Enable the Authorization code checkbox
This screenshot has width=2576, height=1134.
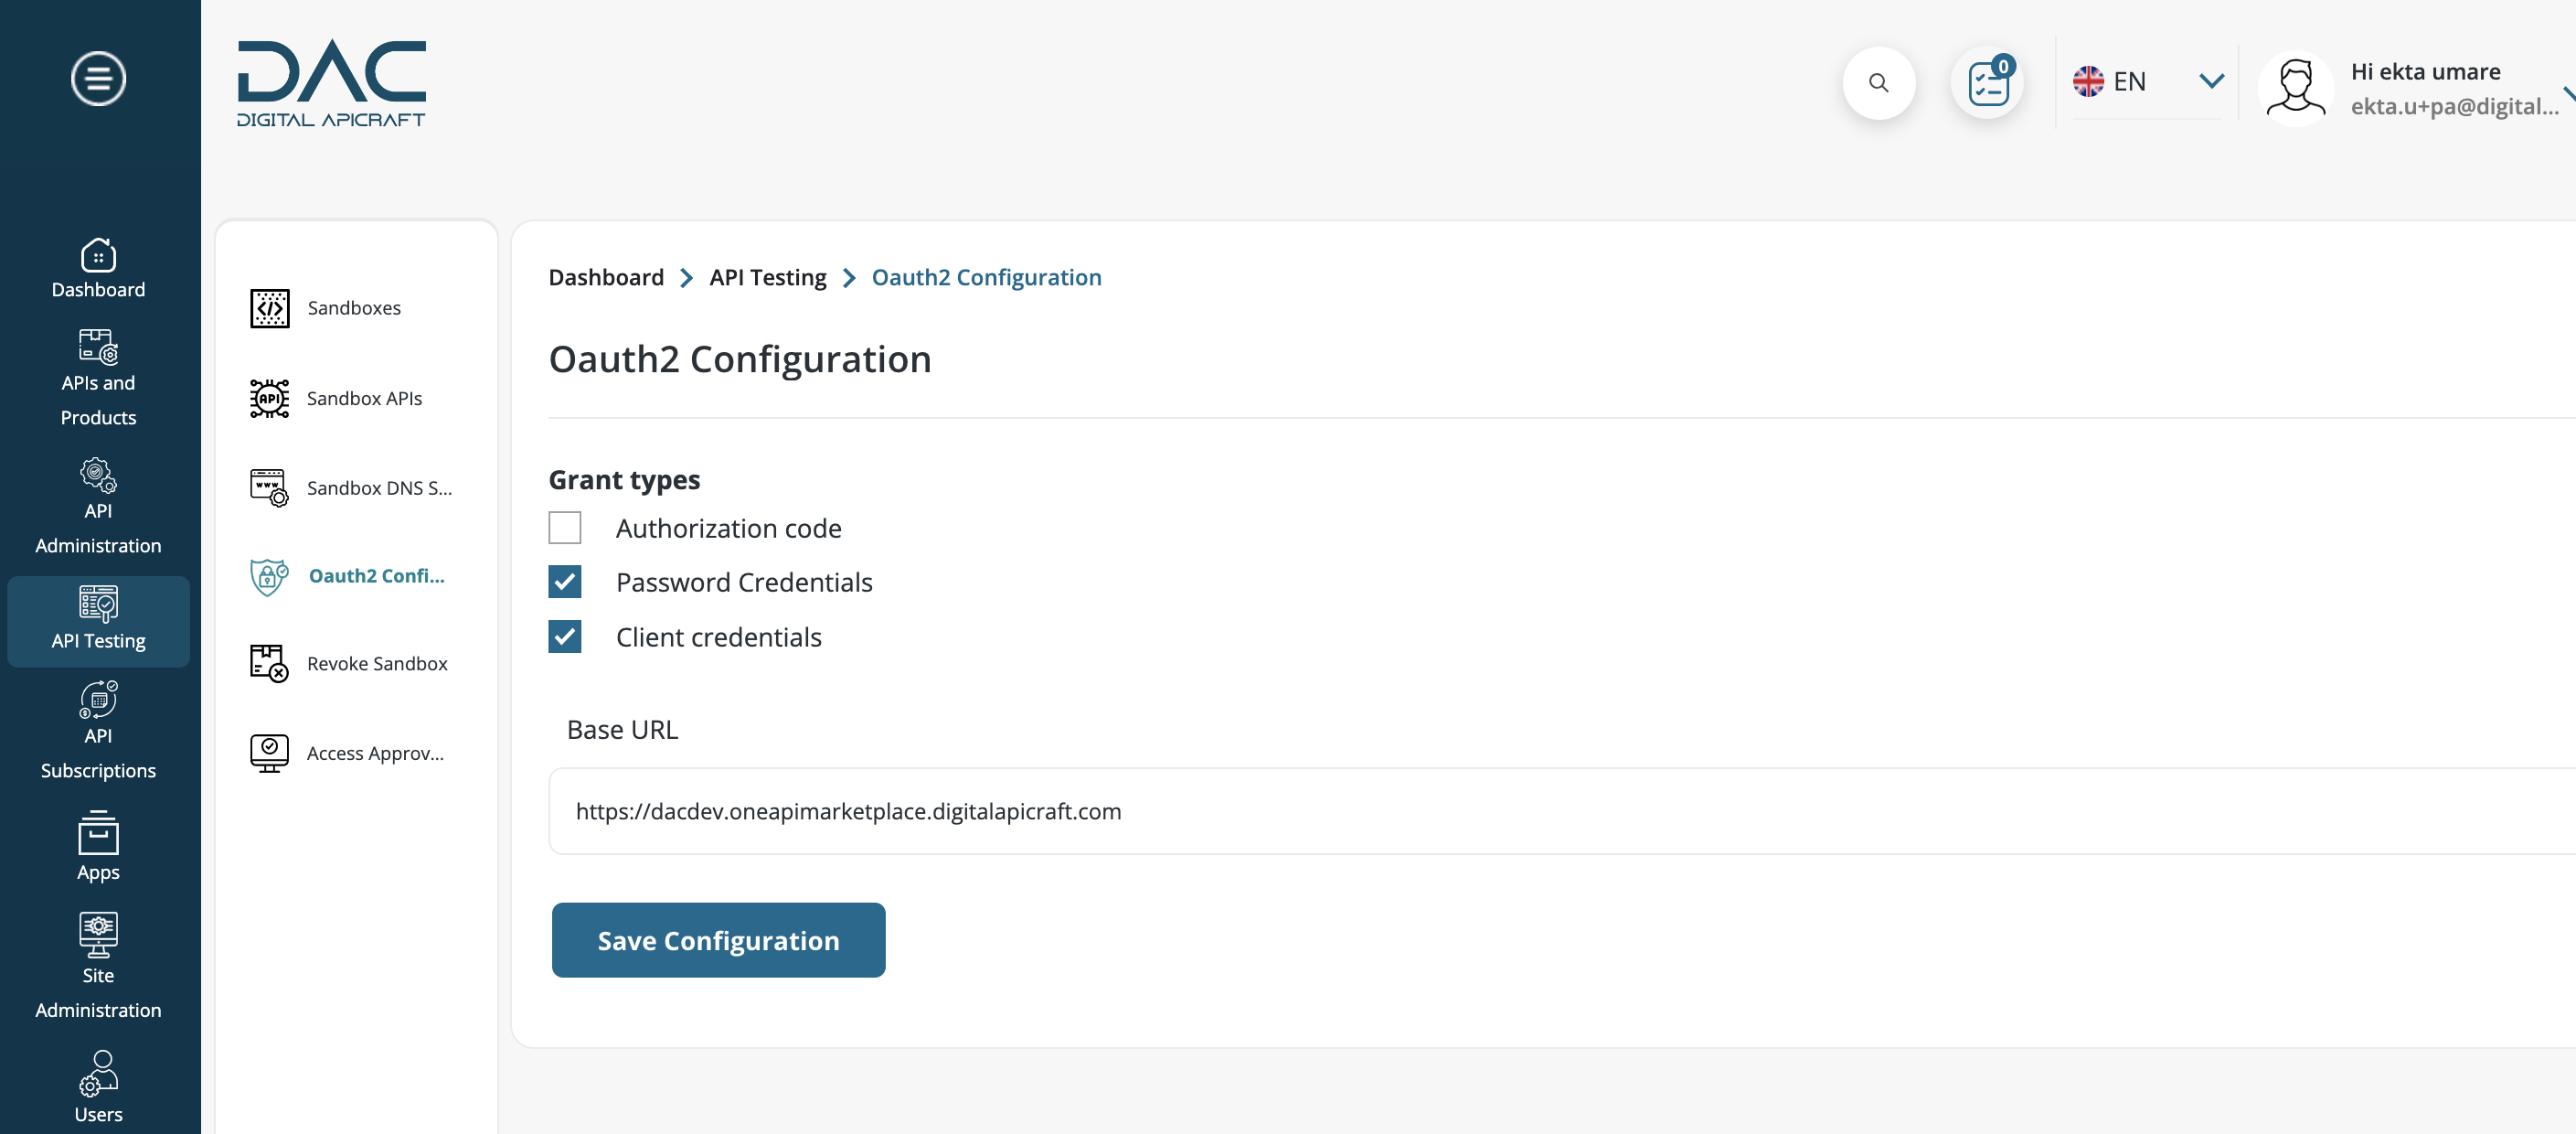[x=565, y=528]
